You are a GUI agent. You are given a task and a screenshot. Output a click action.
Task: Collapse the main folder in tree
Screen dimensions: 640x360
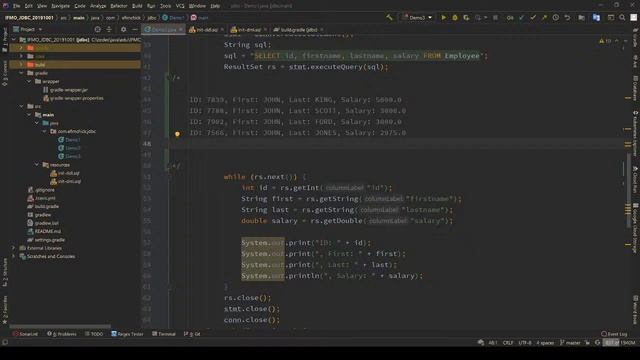tap(29, 115)
